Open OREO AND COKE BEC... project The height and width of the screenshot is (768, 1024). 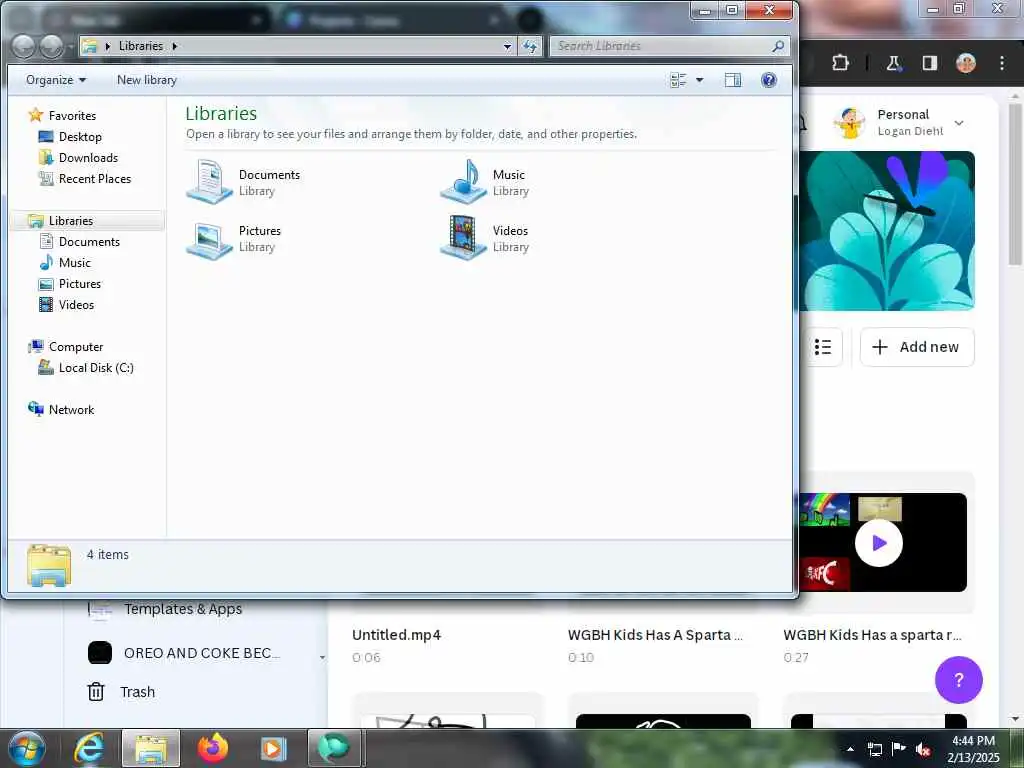coord(184,653)
